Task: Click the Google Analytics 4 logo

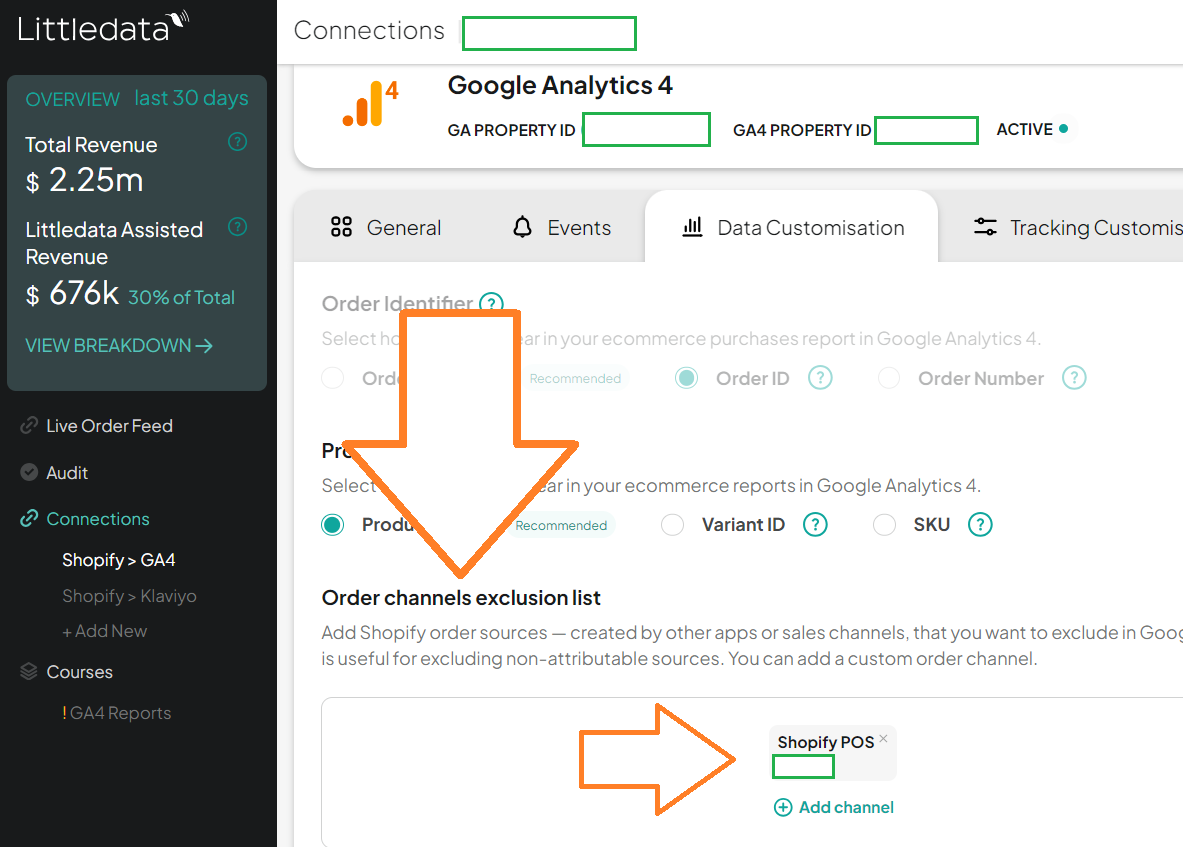Action: pyautogui.click(x=370, y=103)
